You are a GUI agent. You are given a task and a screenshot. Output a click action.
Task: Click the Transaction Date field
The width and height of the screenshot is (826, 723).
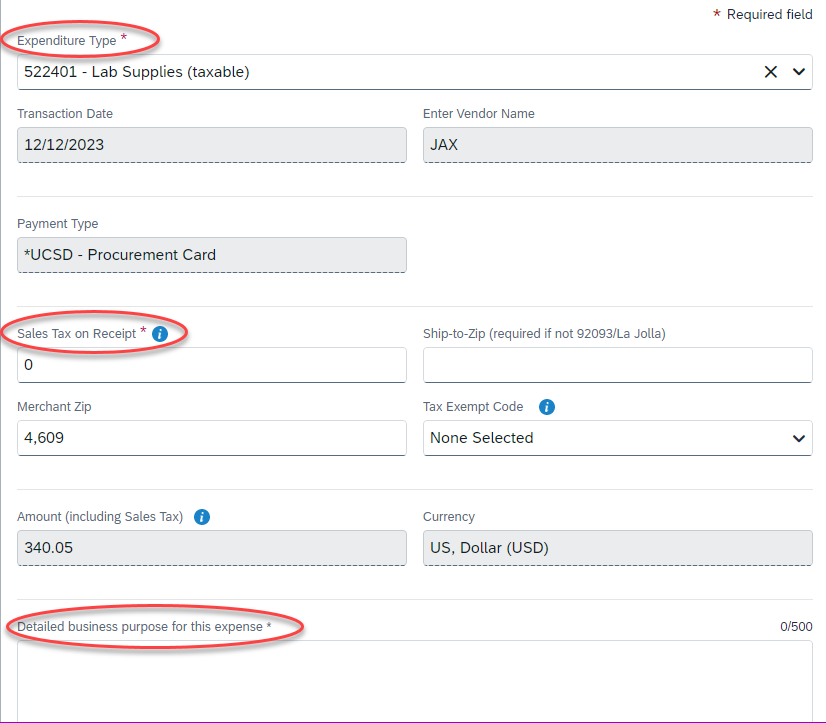point(211,145)
